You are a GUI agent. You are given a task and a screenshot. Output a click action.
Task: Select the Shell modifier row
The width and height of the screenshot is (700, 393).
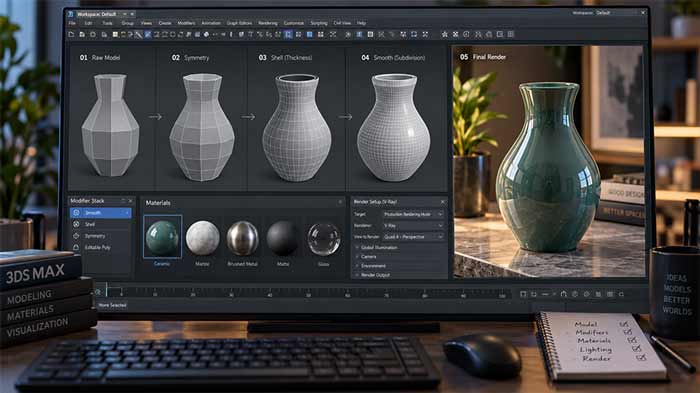click(x=100, y=224)
